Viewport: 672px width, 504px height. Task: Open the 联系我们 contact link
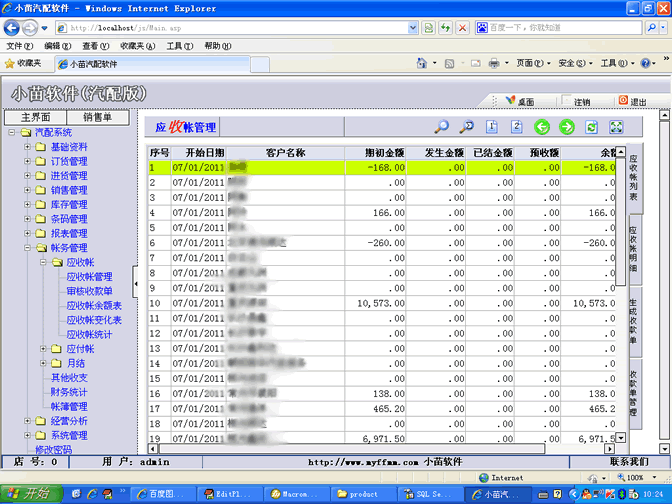click(x=629, y=462)
